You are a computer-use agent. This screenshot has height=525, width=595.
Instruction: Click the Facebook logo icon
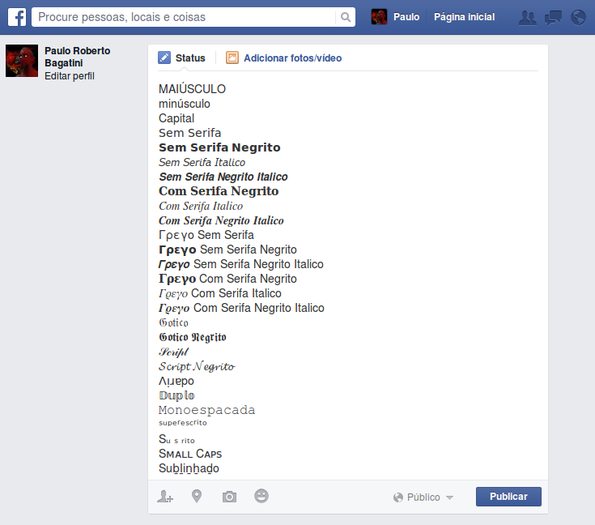pyautogui.click(x=17, y=17)
